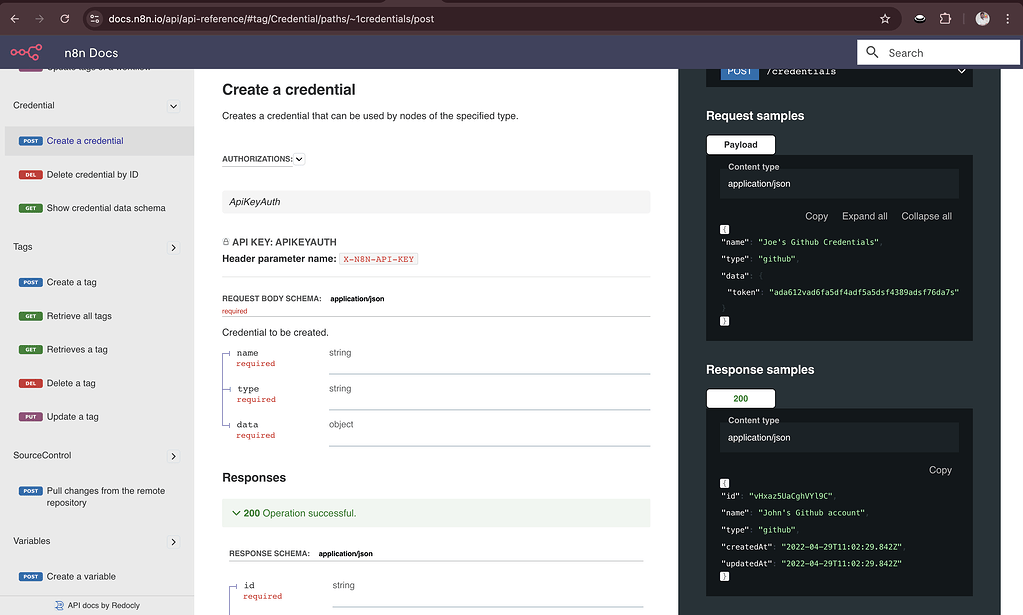
Task: Click the n8n Docs logo
Action: point(24,52)
